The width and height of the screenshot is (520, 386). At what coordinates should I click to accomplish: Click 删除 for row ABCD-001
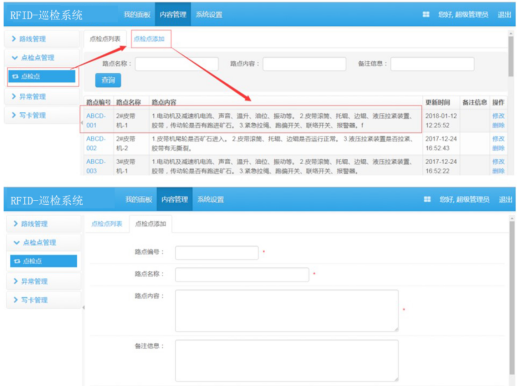tap(498, 125)
